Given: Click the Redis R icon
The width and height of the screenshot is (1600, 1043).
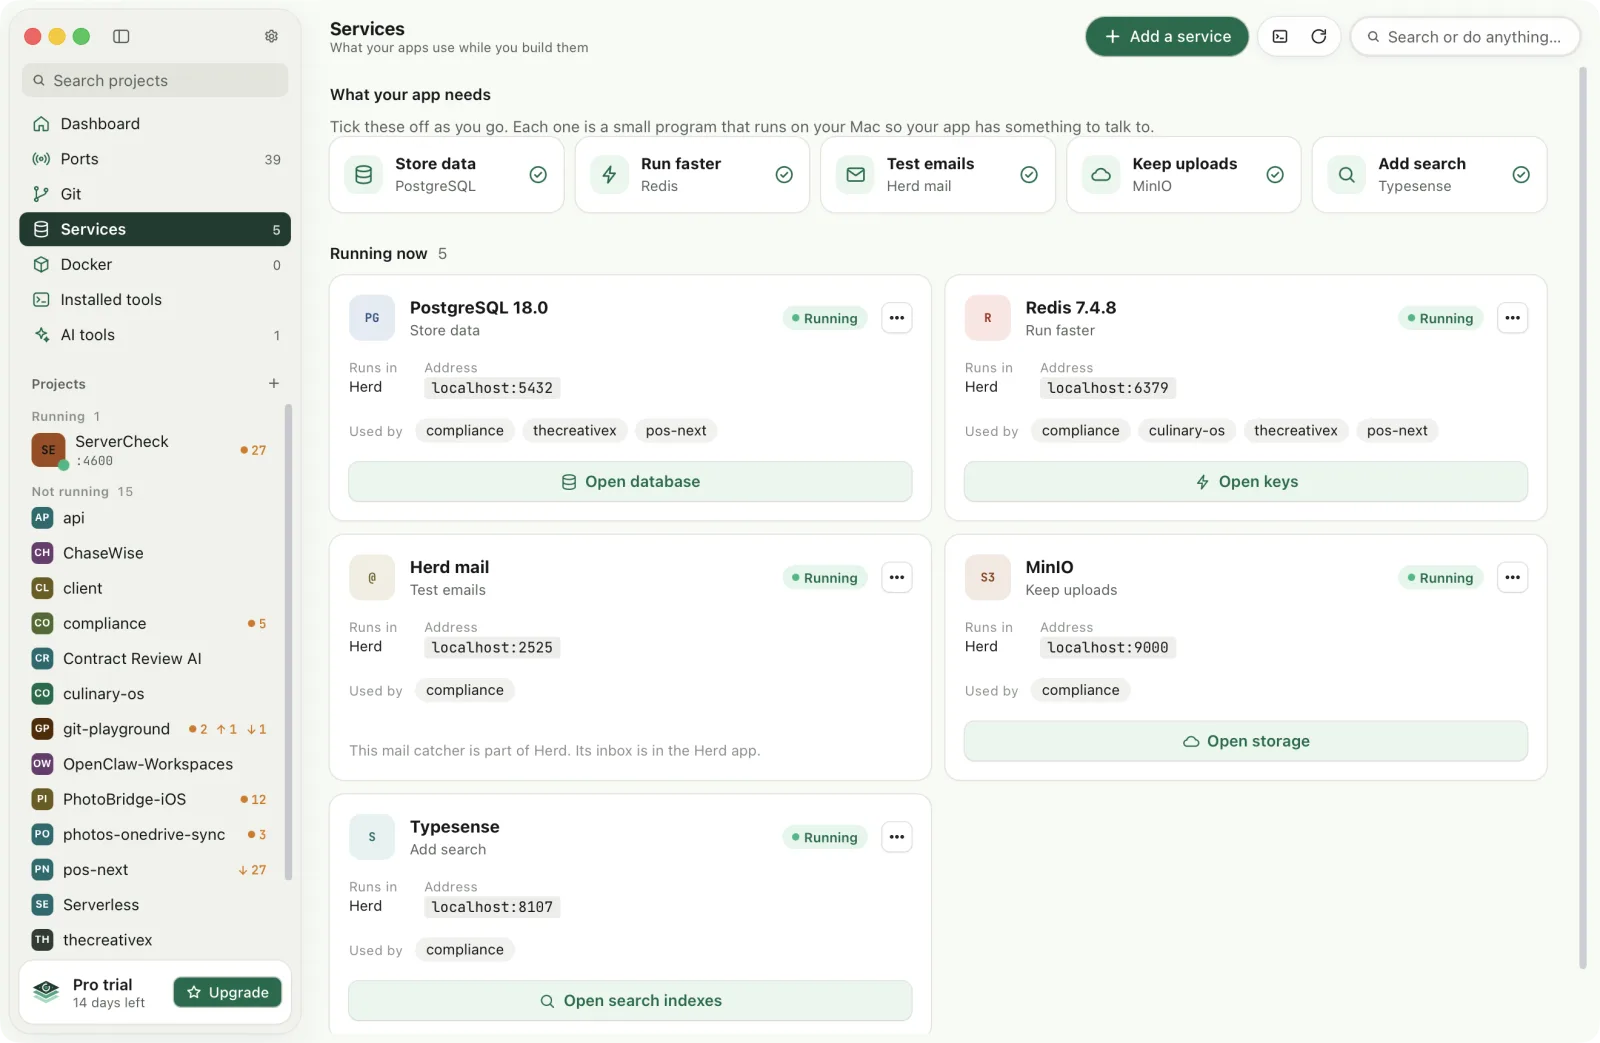Looking at the screenshot, I should coord(988,318).
